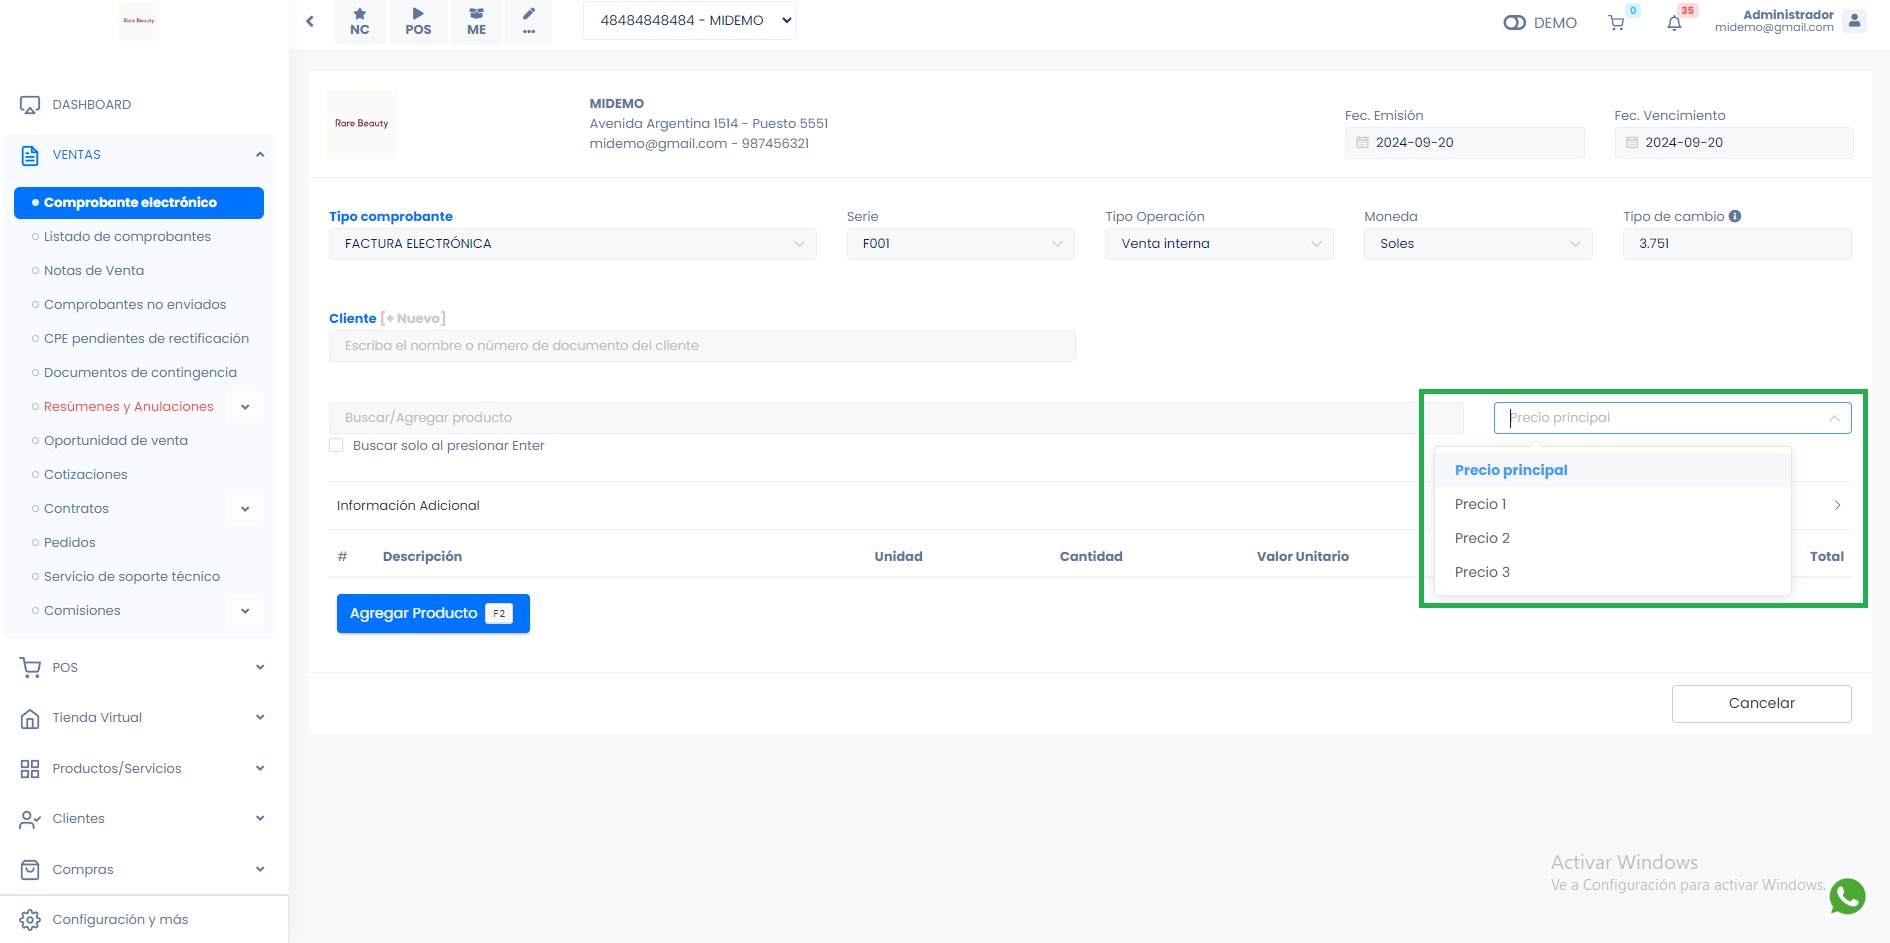The width and height of the screenshot is (1890, 943).
Task: Collapse sidebar with the back arrow icon
Action: click(310, 21)
